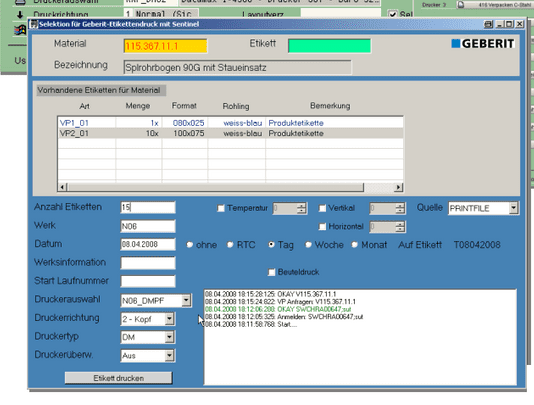Click the log line Anmelden SWCHRA00647
The image size is (534, 405).
tap(284, 317)
